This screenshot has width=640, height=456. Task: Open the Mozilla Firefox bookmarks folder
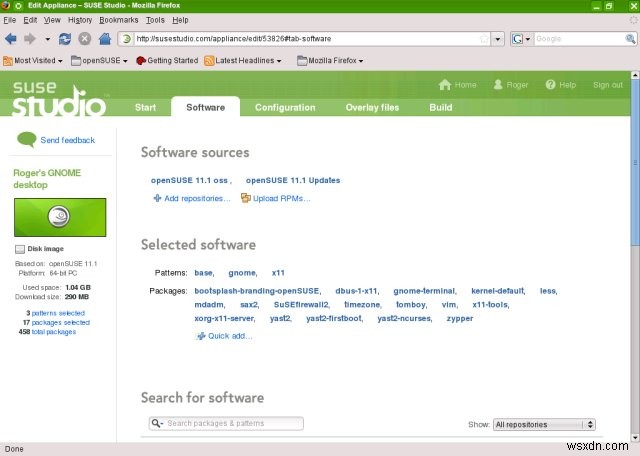tap(330, 61)
